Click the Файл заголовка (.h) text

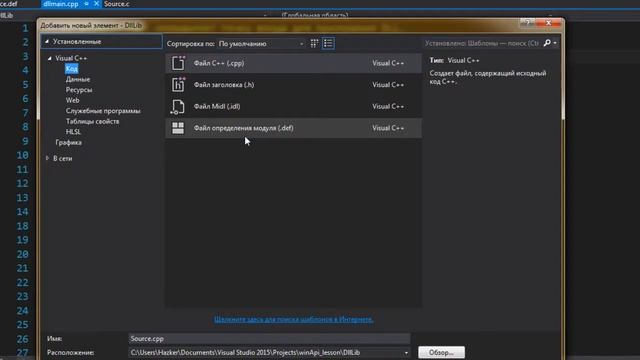[x=224, y=85]
